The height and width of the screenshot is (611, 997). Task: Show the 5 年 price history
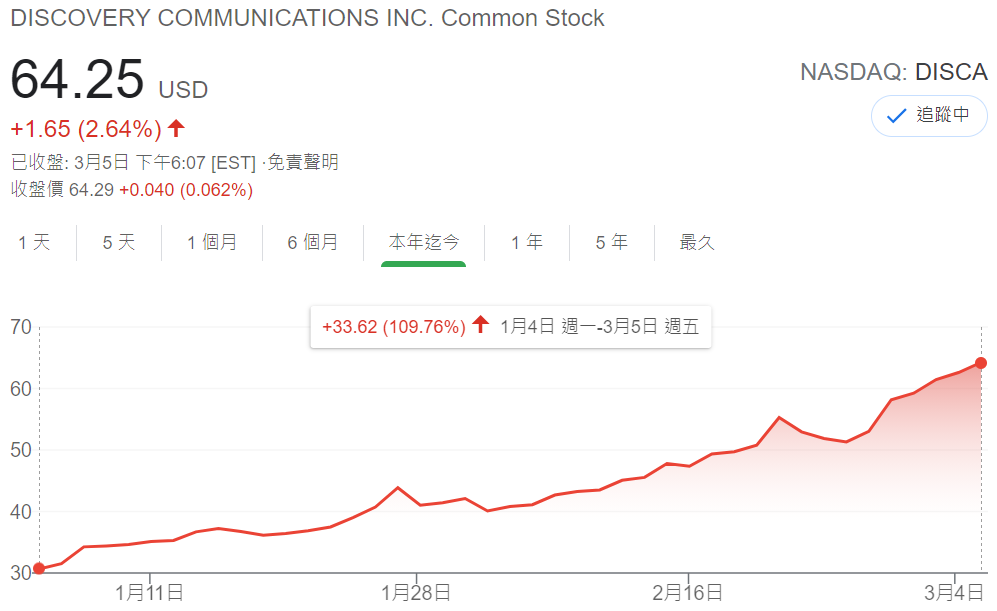coord(612,242)
